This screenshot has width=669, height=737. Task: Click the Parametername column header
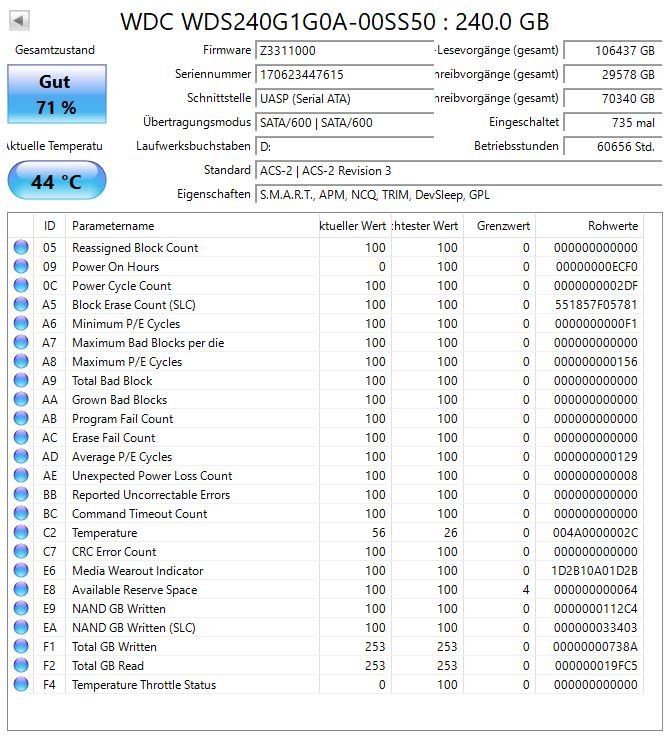192,226
